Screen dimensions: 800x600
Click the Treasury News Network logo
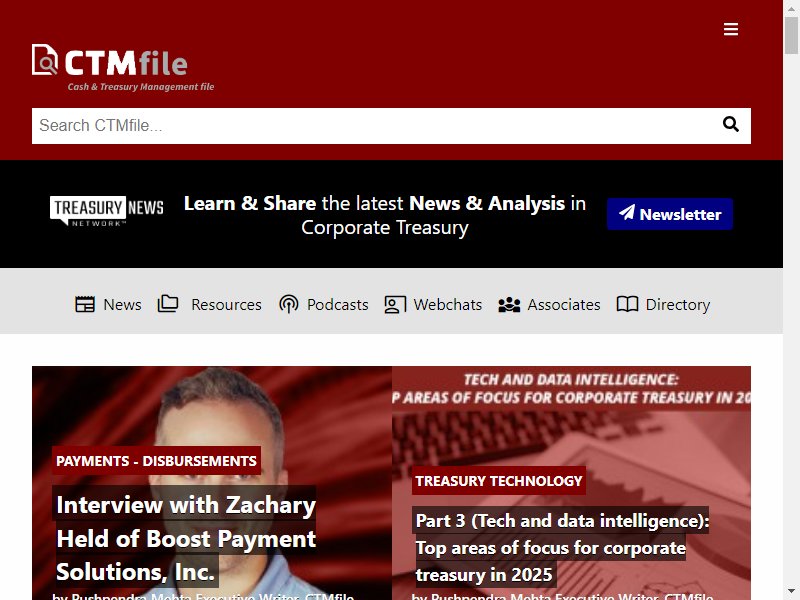(x=107, y=211)
